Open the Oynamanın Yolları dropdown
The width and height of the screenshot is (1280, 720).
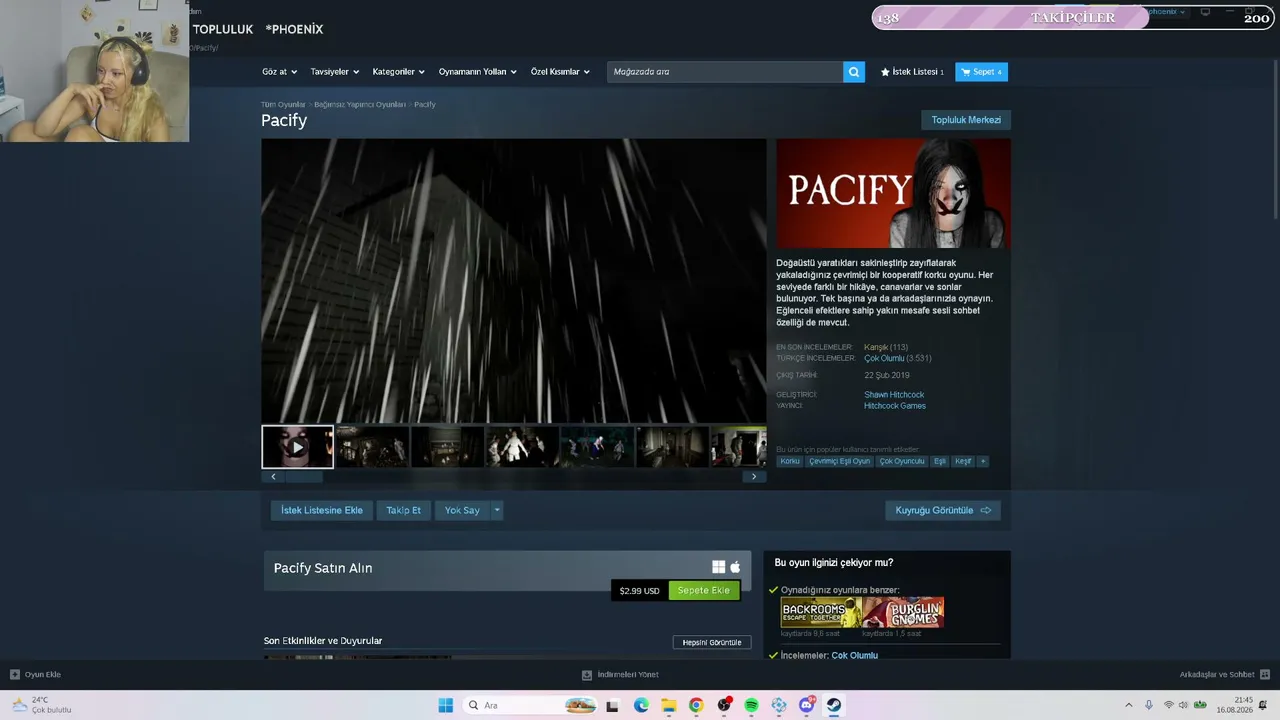pyautogui.click(x=478, y=72)
